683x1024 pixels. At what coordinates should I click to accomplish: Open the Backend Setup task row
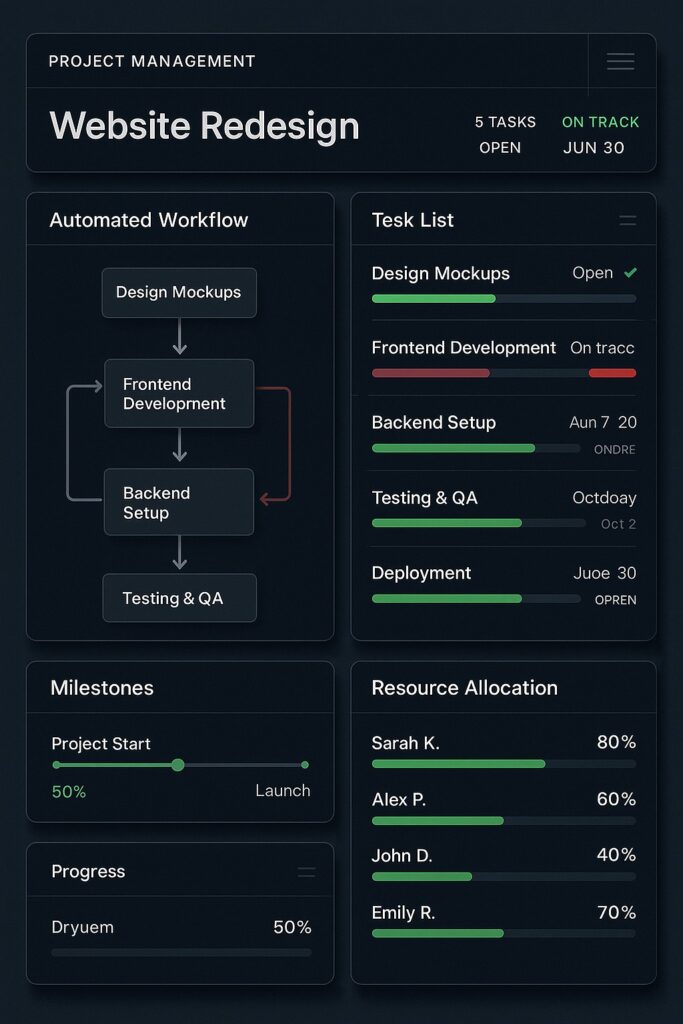(433, 423)
